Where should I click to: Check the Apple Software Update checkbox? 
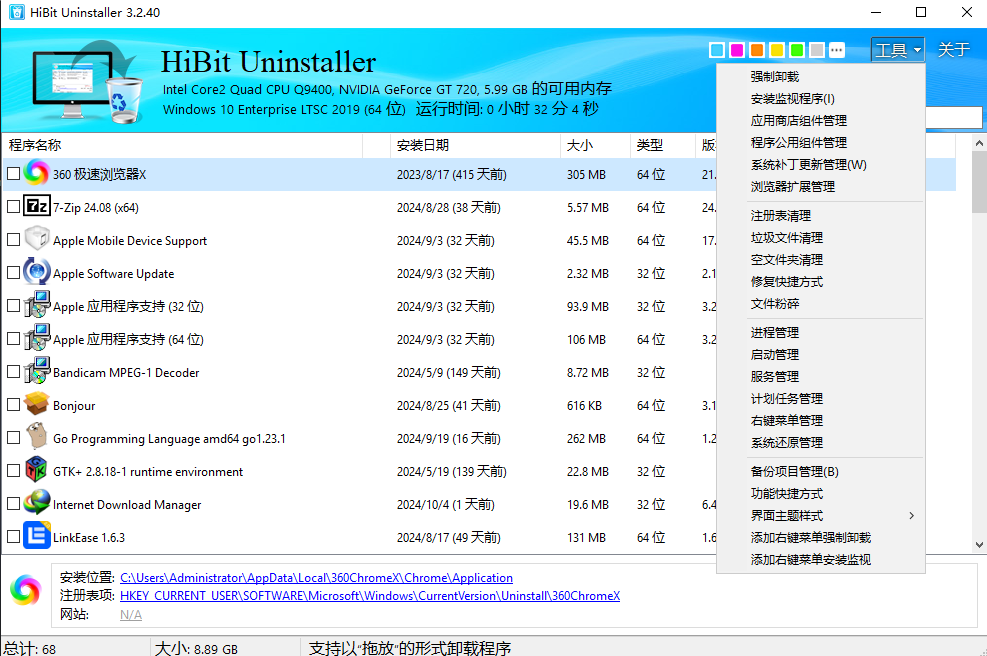pyautogui.click(x=13, y=273)
